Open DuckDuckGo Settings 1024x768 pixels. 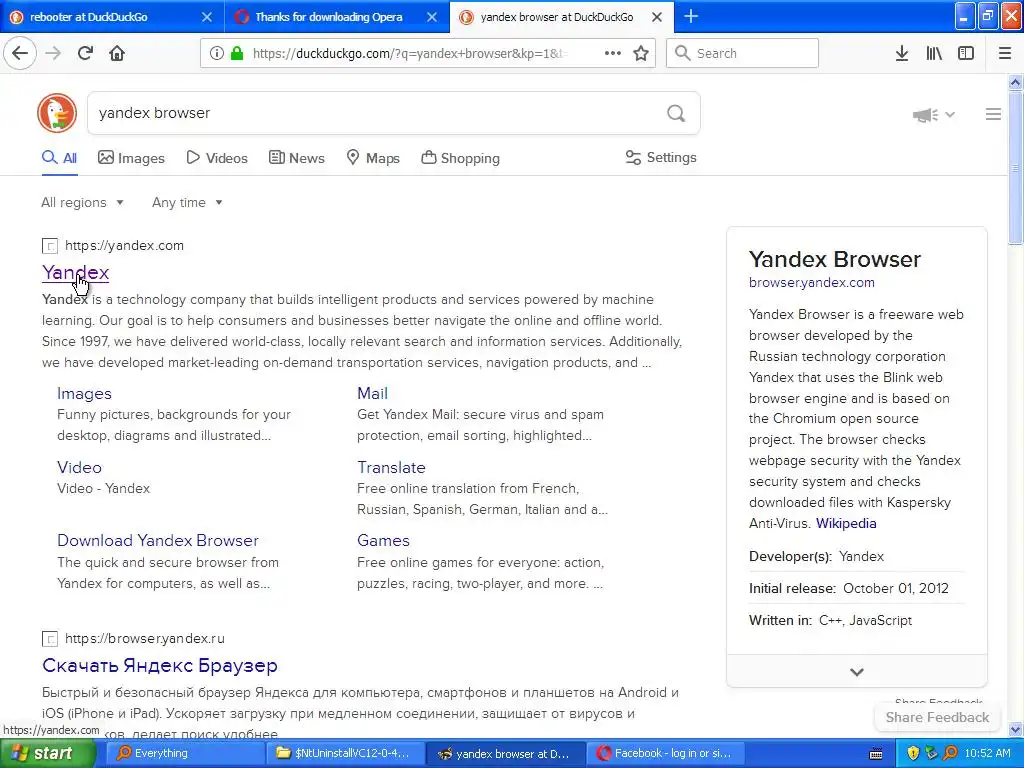point(661,157)
